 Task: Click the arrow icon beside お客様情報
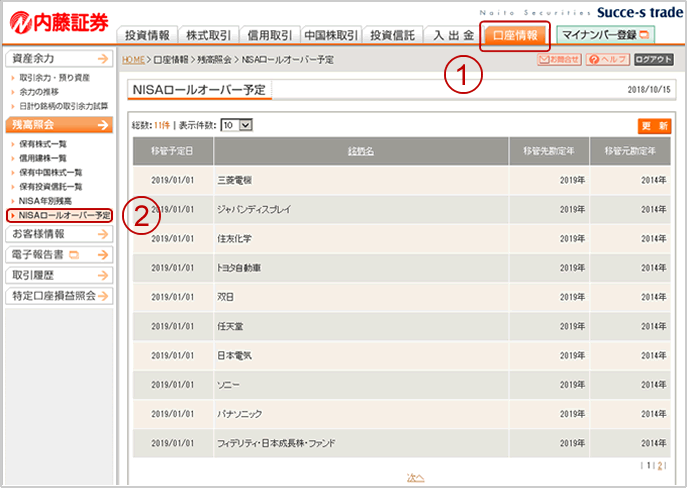97,234
